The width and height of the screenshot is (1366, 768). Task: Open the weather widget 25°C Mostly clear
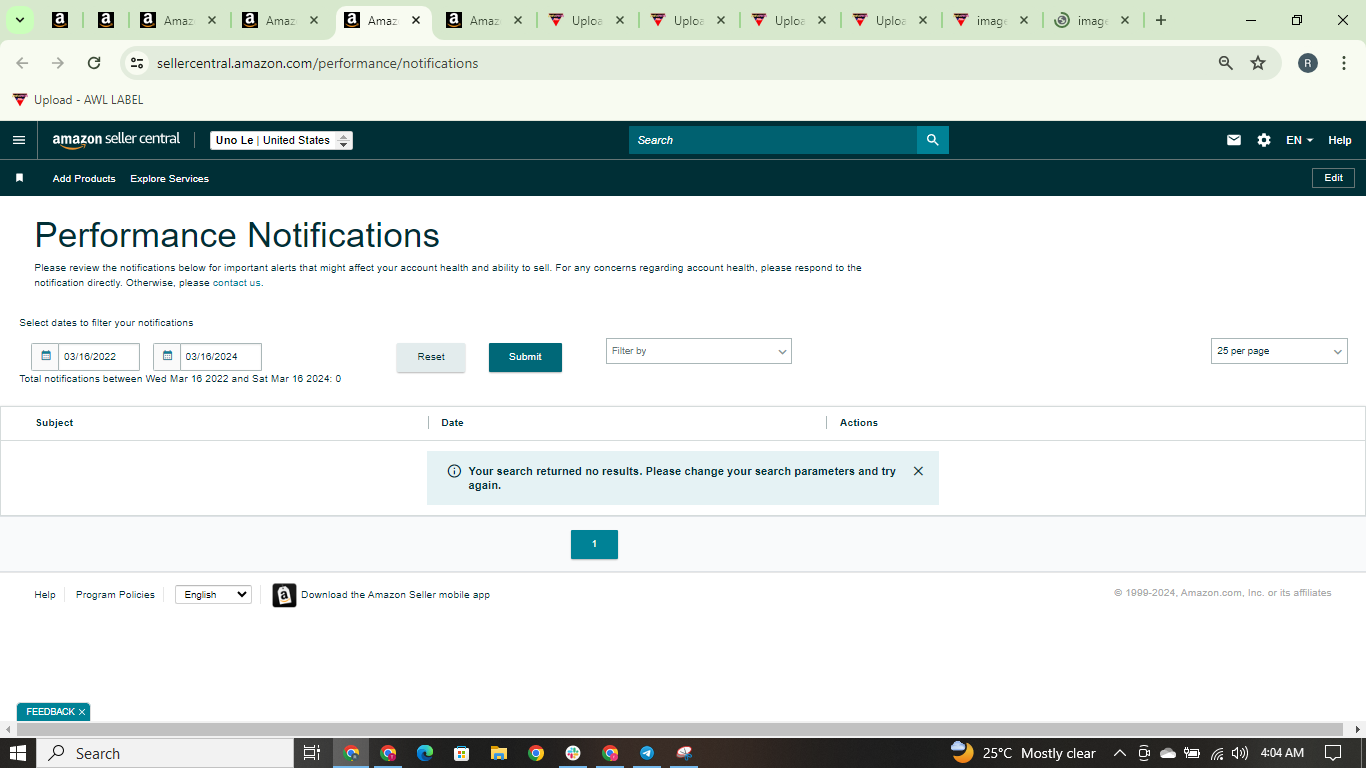click(x=1023, y=753)
